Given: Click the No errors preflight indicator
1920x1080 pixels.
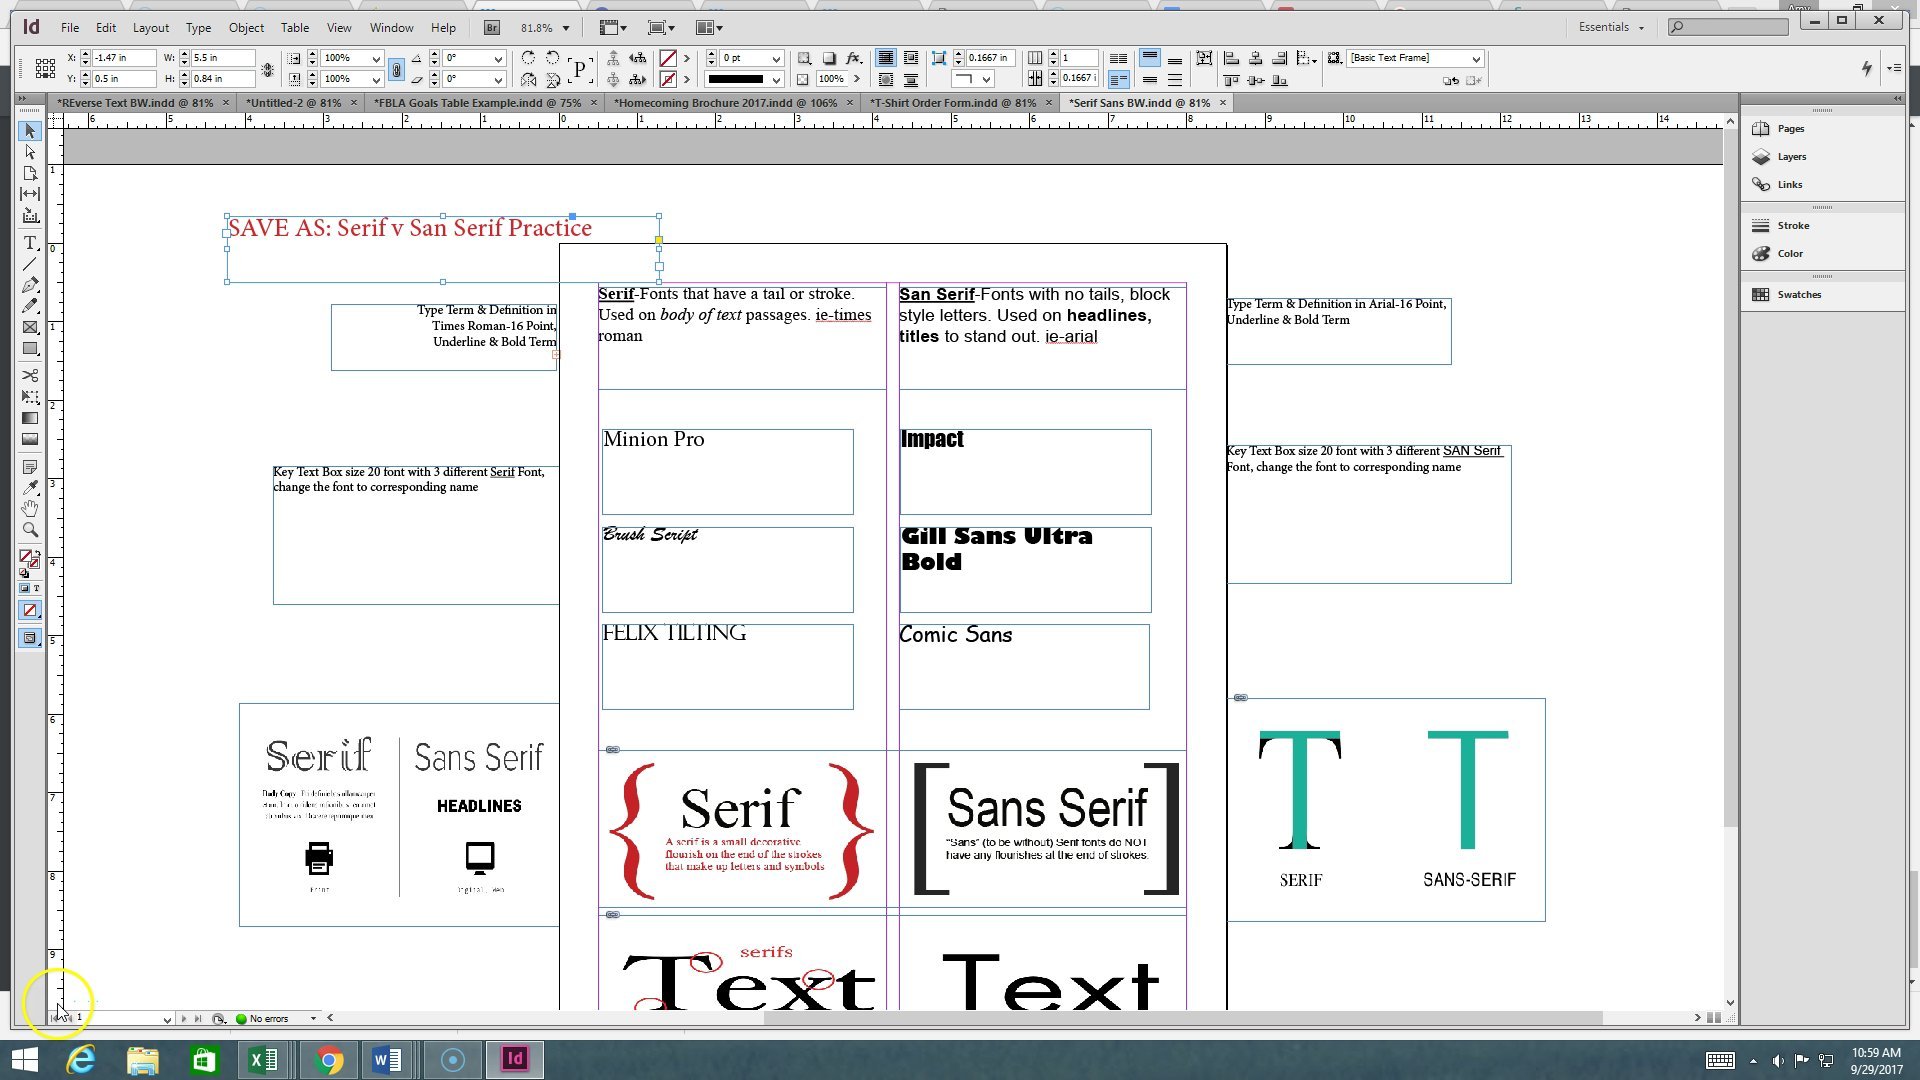Looking at the screenshot, I should click(264, 1018).
